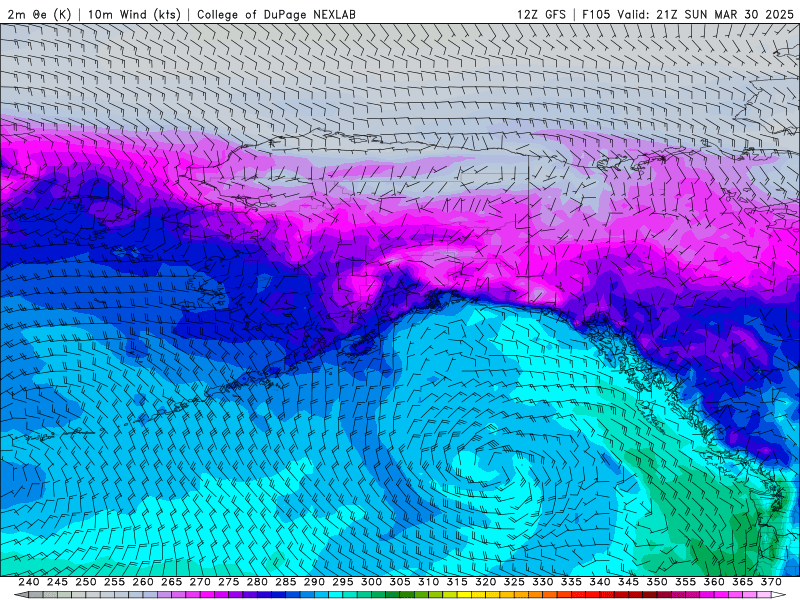The height and width of the screenshot is (600, 800).
Task: Click the 335 colorbar scale label
Action: pyautogui.click(x=571, y=582)
